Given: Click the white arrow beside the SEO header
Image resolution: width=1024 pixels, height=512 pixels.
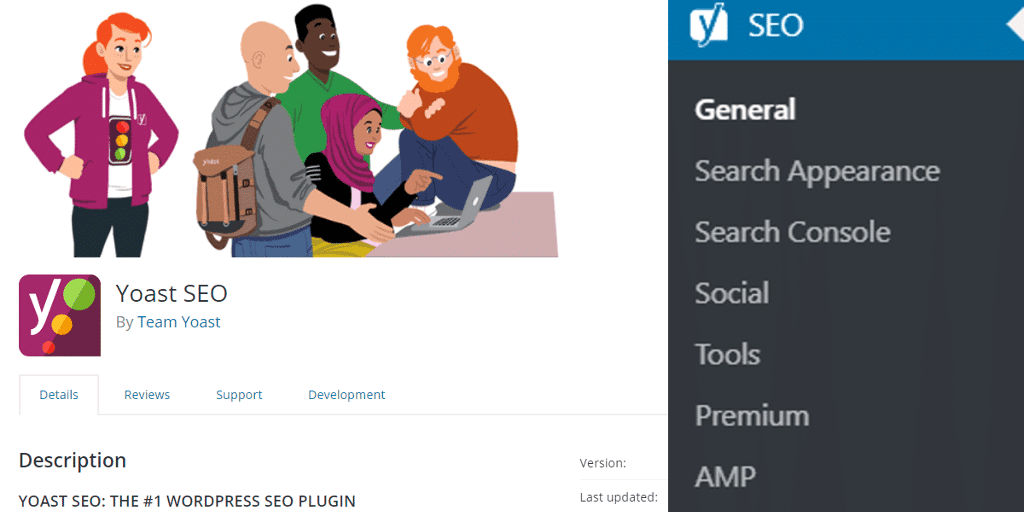Looking at the screenshot, I should (1015, 24).
